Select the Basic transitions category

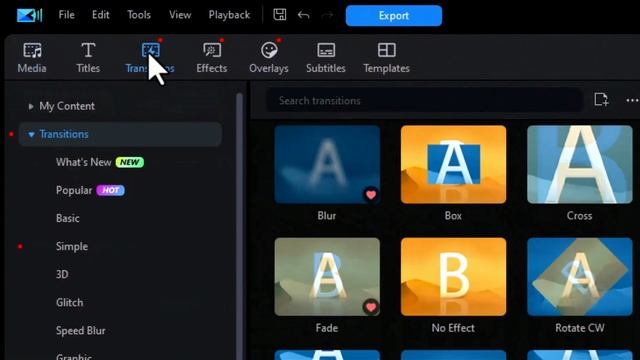68,218
